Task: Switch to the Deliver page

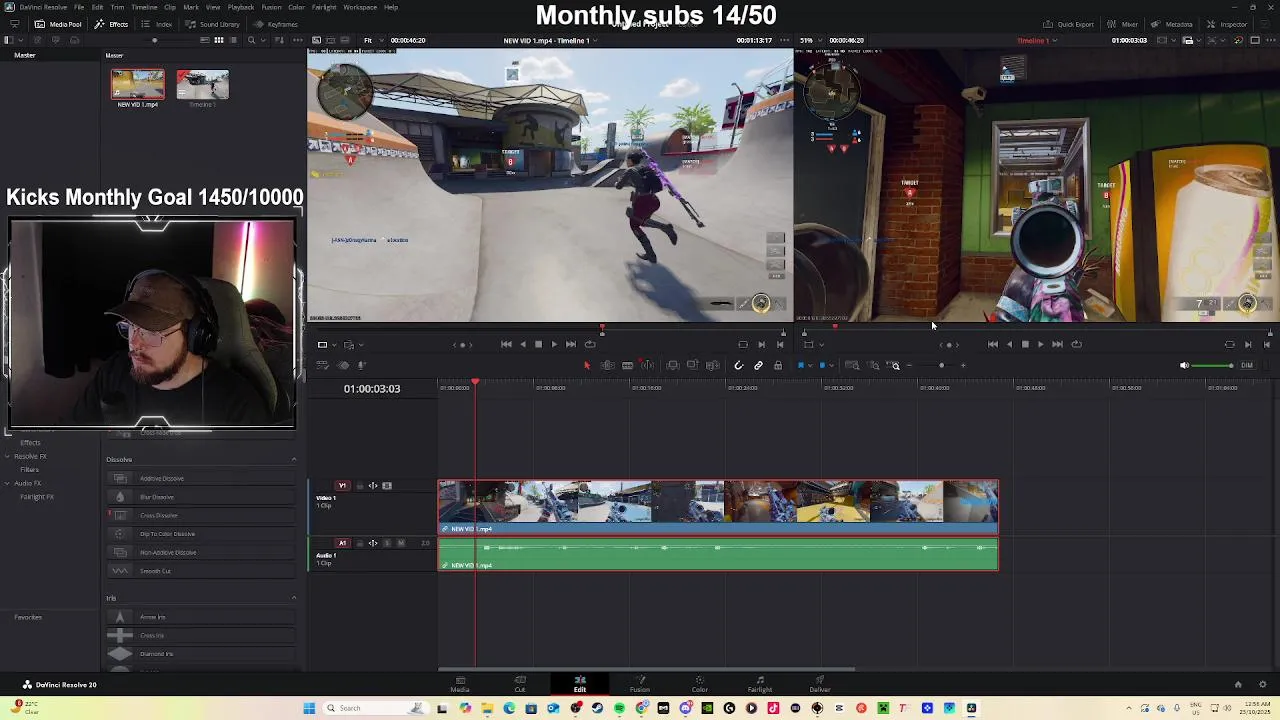Action: tap(820, 684)
